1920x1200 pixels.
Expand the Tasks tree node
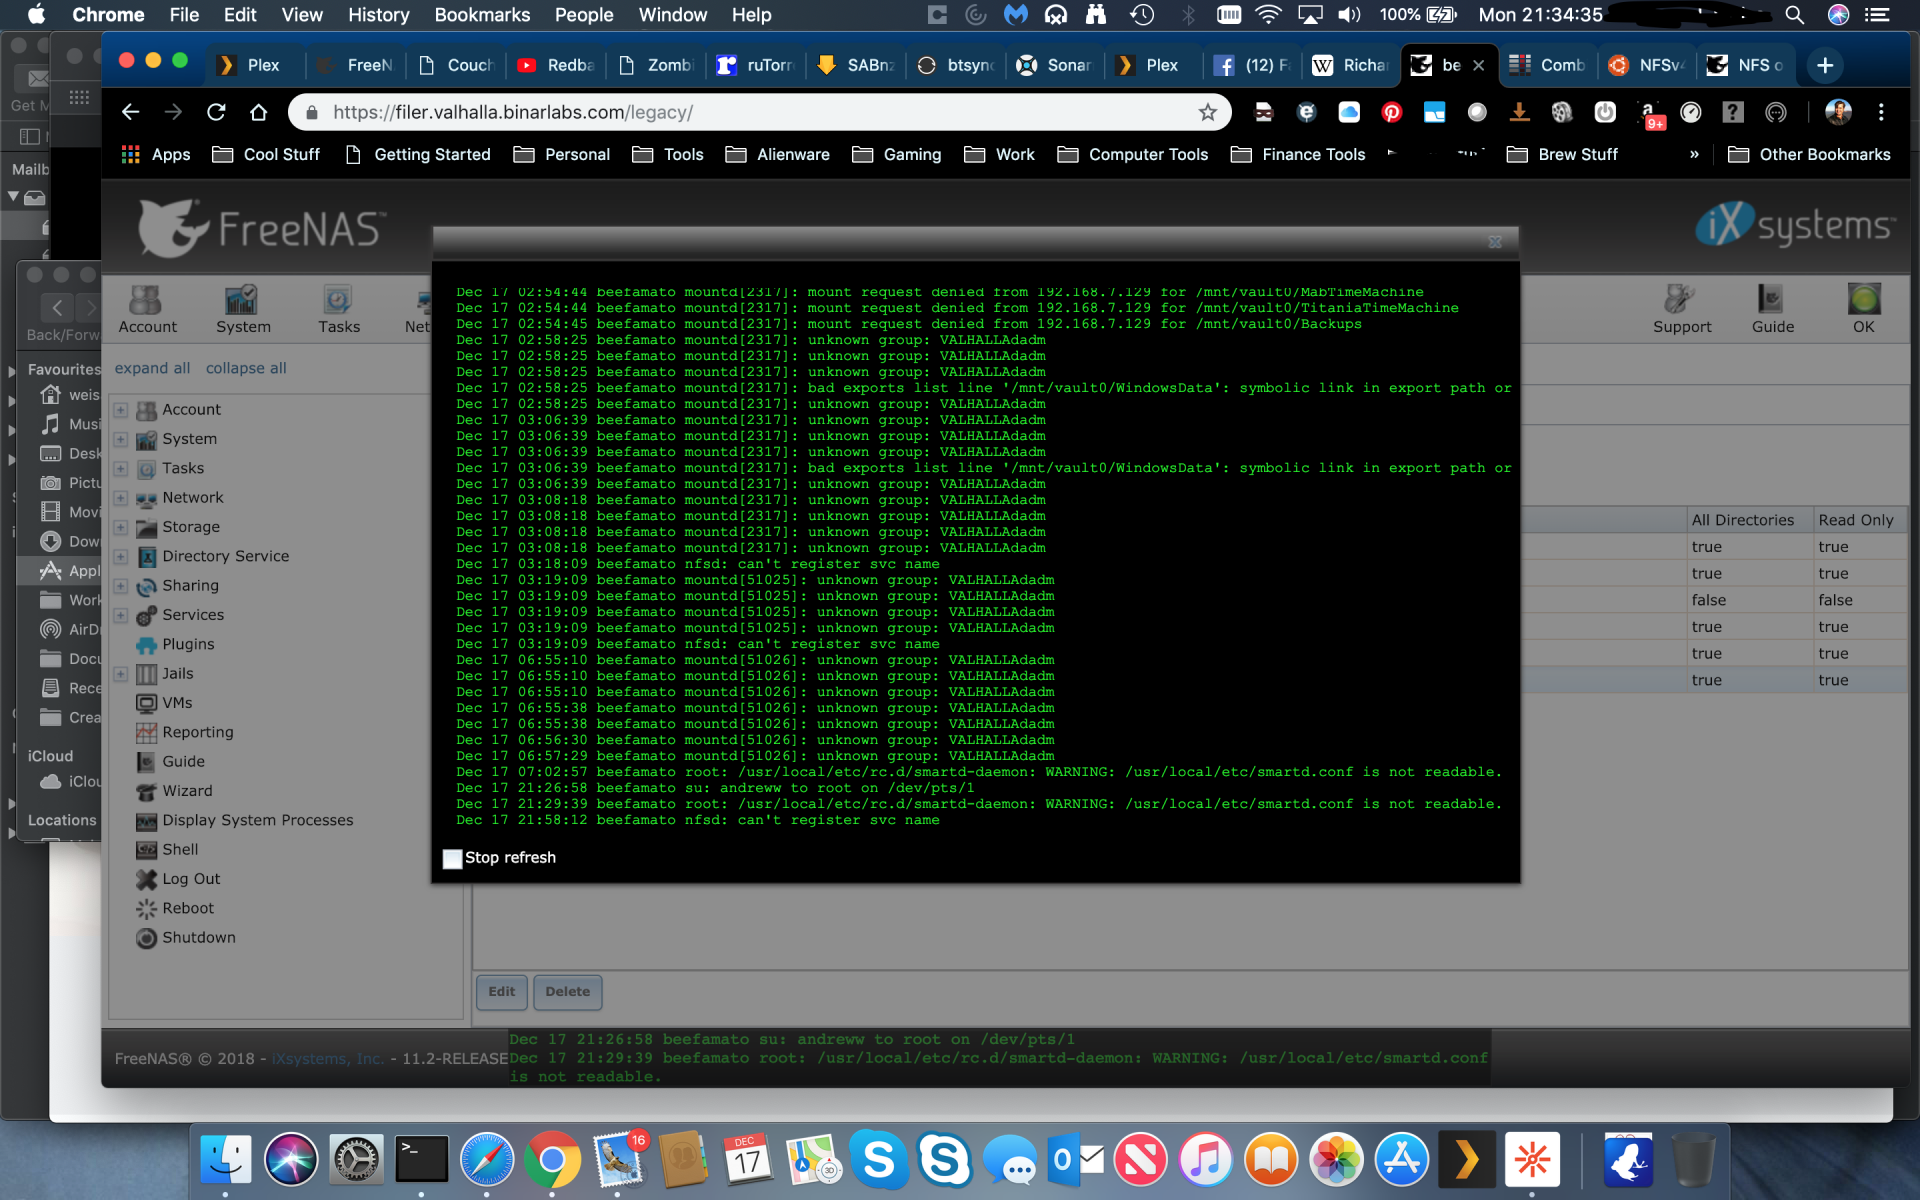tap(120, 468)
